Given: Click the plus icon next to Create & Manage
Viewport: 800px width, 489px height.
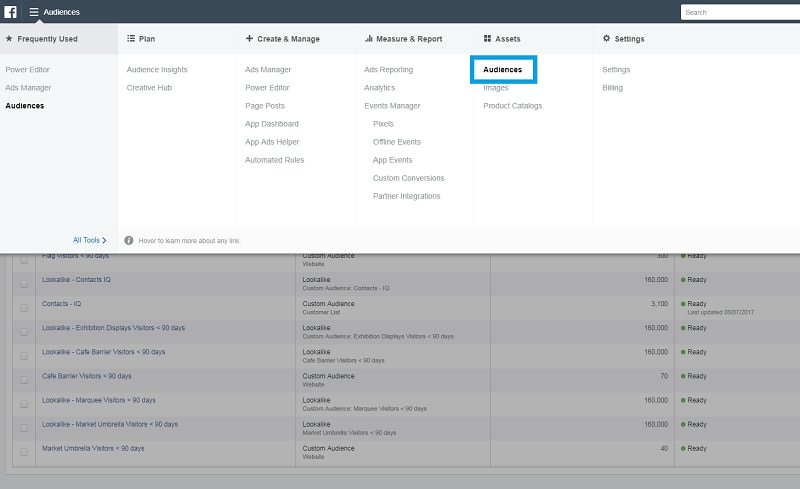Looking at the screenshot, I should click(249, 38).
